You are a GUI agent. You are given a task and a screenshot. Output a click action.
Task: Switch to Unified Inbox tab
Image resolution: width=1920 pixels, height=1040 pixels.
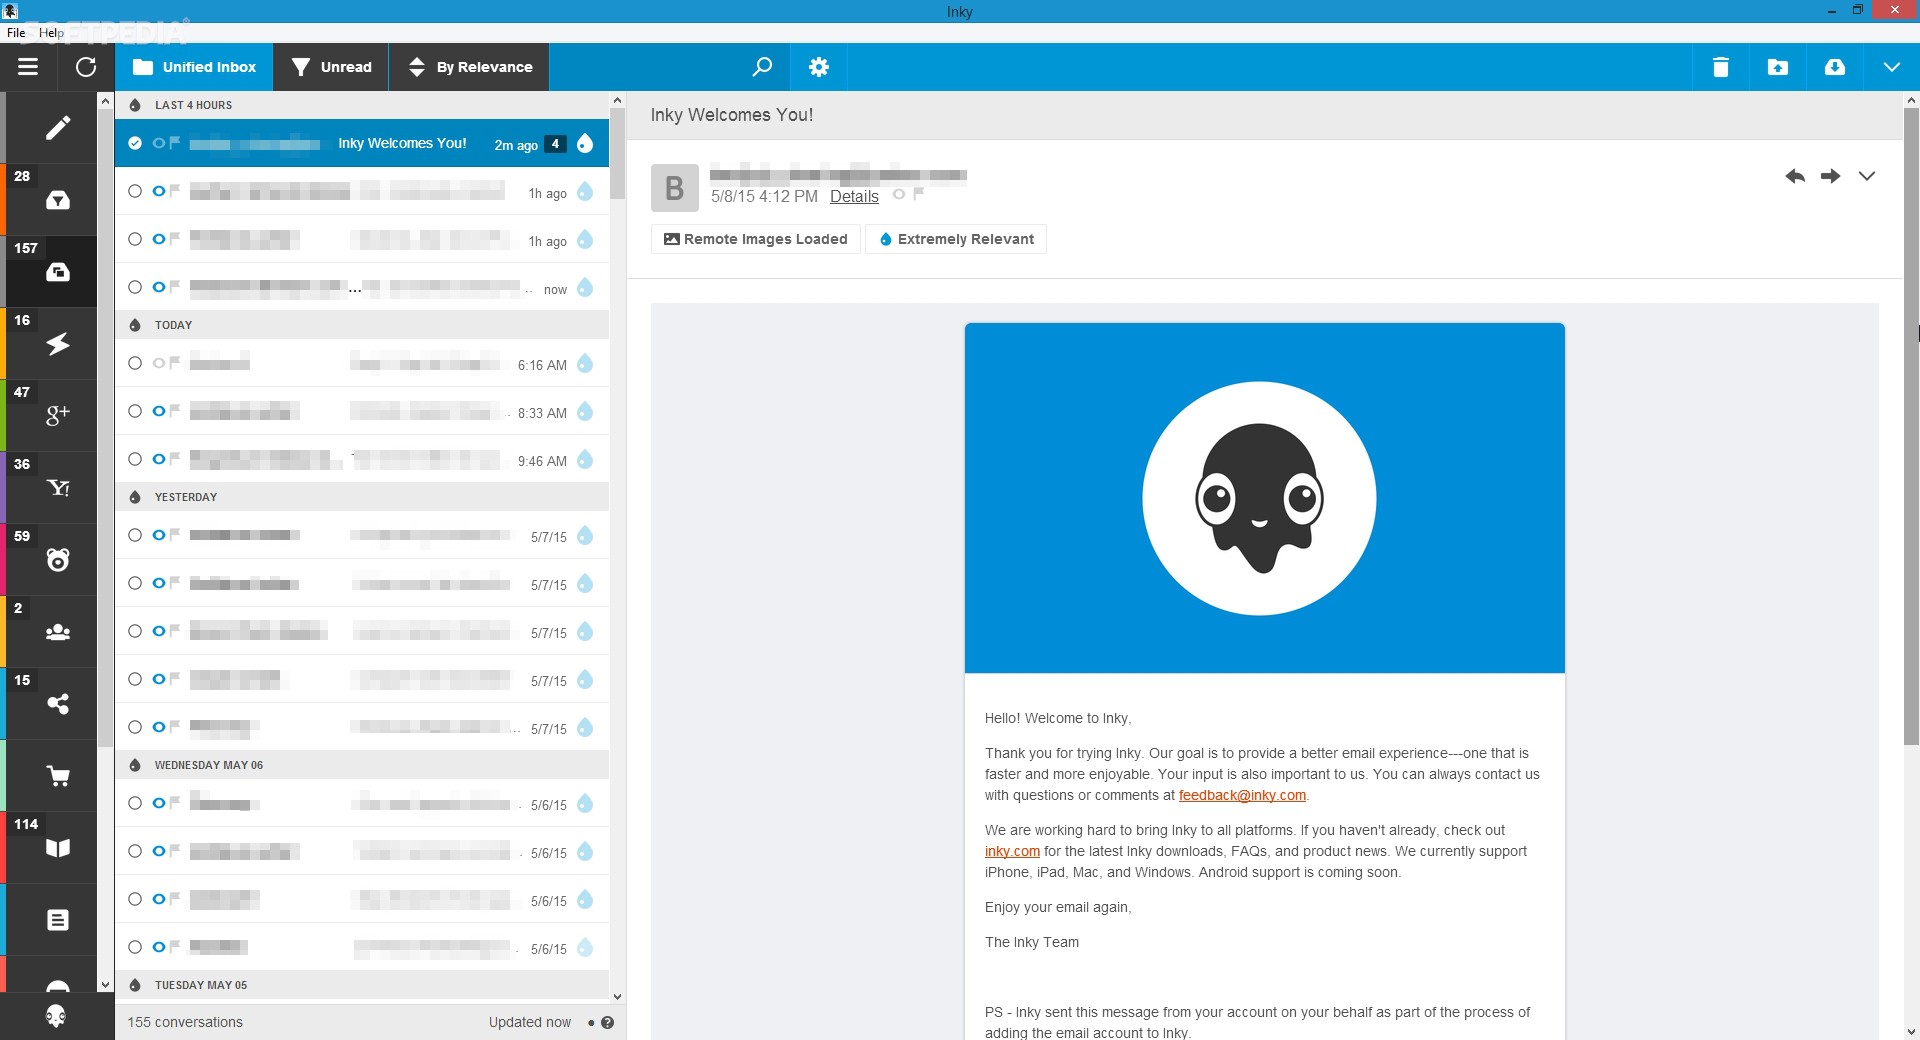(194, 67)
